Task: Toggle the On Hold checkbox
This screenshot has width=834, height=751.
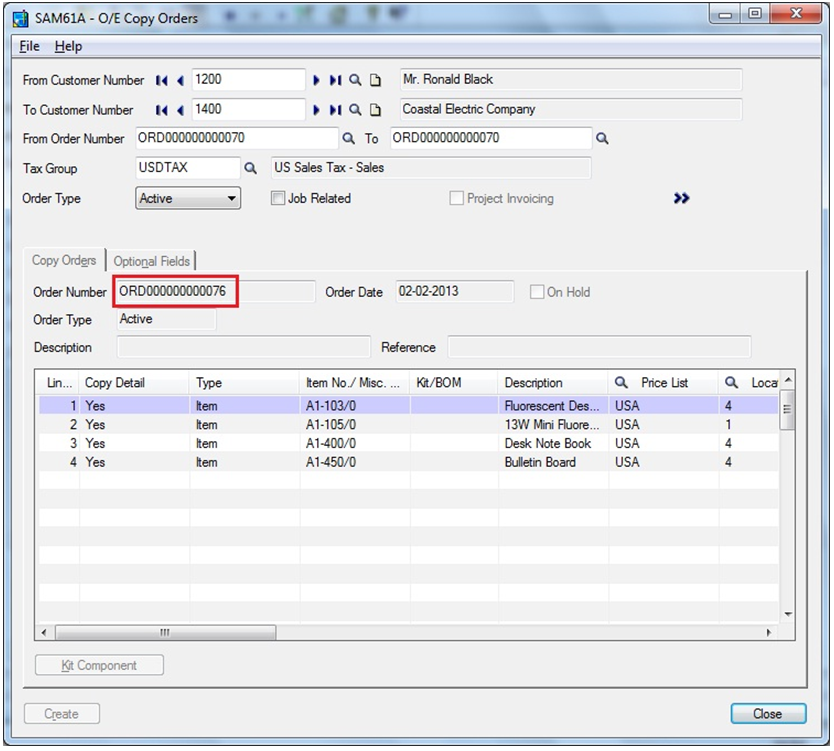Action: [537, 292]
